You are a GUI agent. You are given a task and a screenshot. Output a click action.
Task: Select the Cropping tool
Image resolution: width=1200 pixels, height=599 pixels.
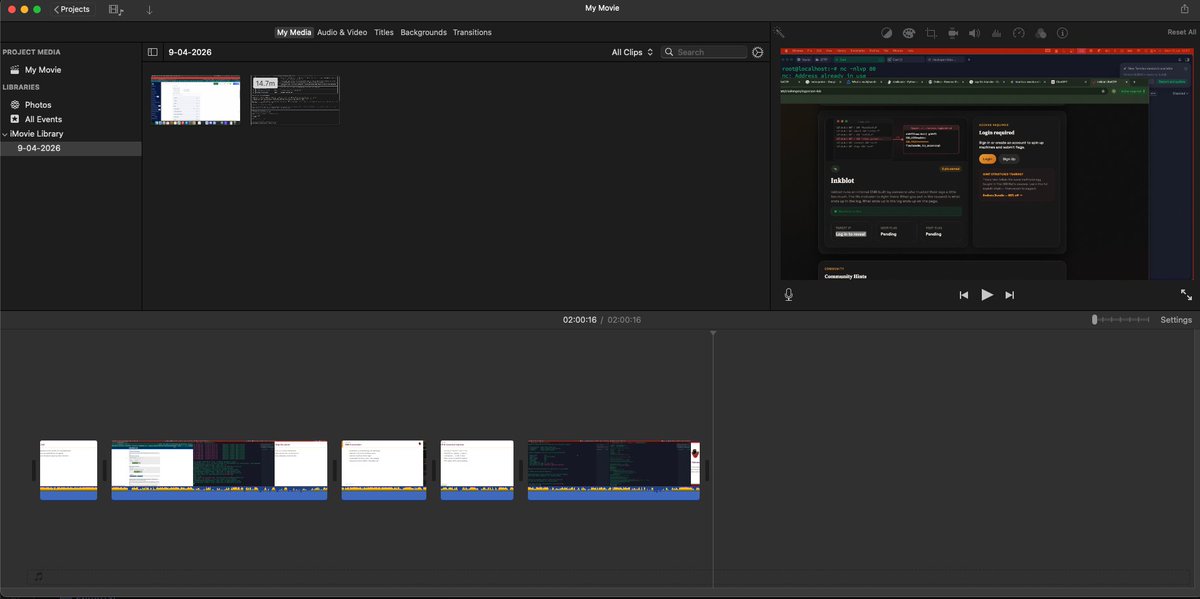tap(931, 33)
